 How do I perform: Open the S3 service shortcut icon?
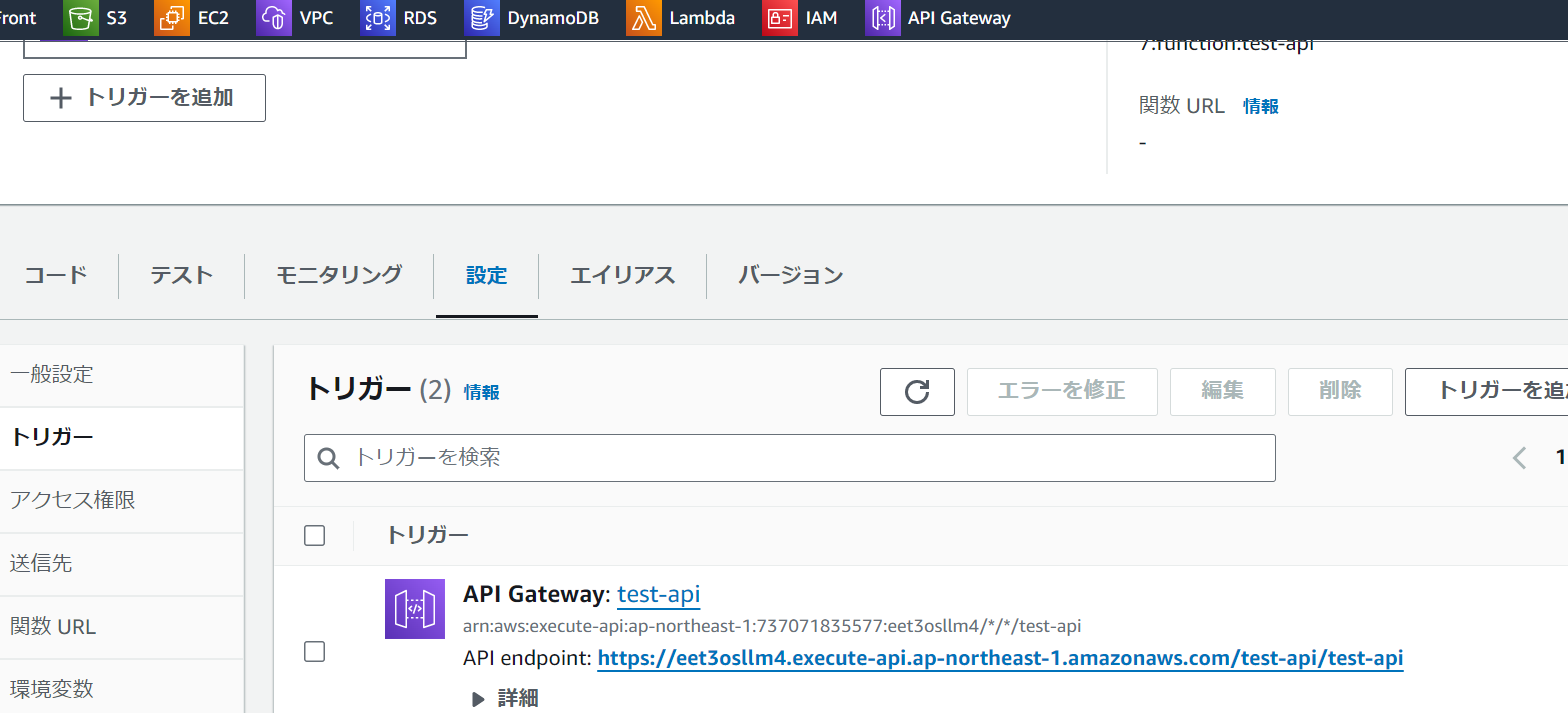pyautogui.click(x=81, y=18)
